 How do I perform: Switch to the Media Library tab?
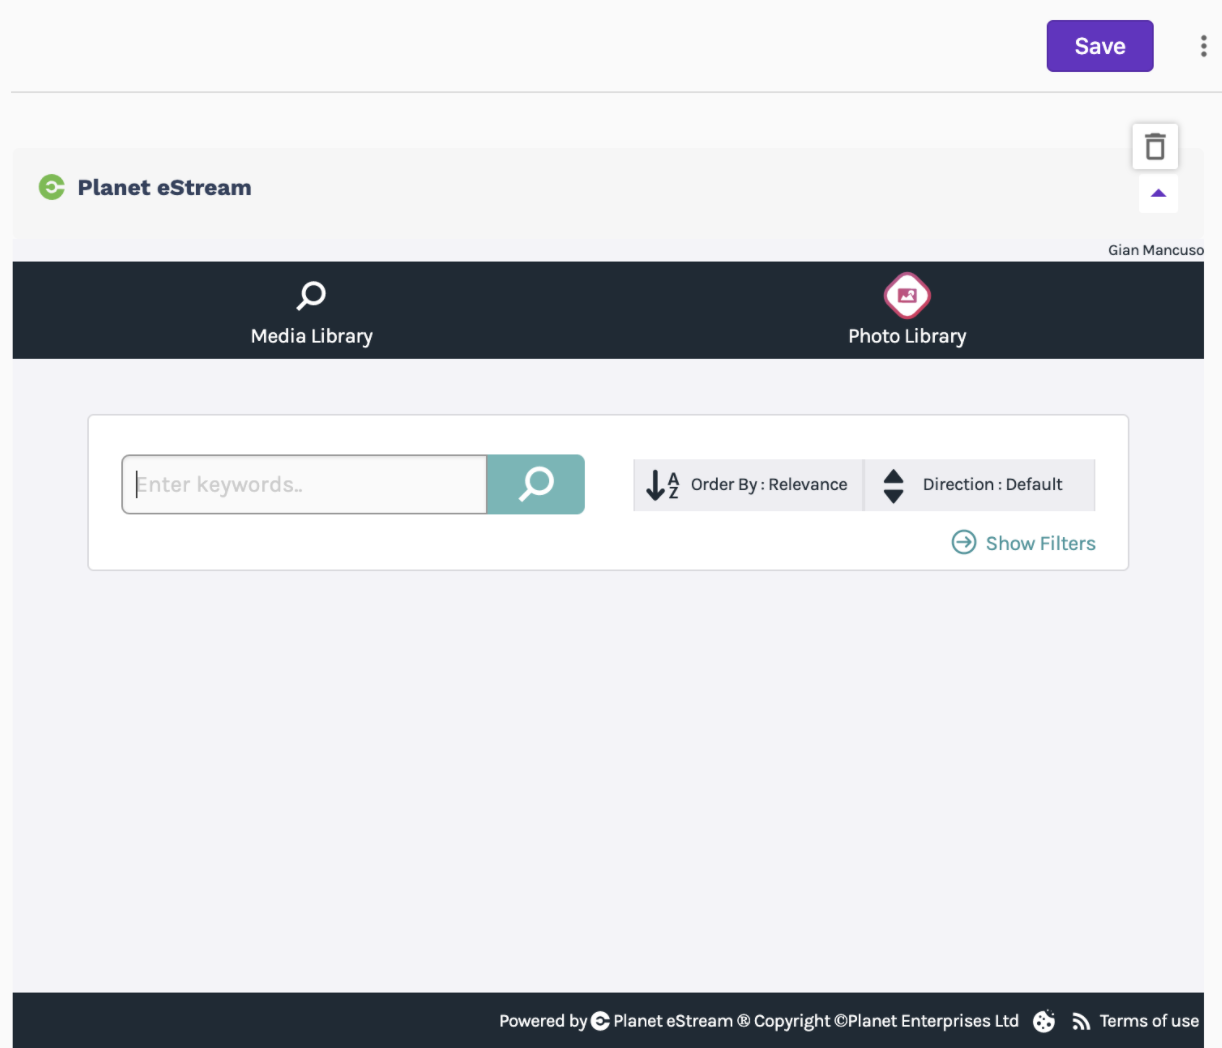pos(311,311)
